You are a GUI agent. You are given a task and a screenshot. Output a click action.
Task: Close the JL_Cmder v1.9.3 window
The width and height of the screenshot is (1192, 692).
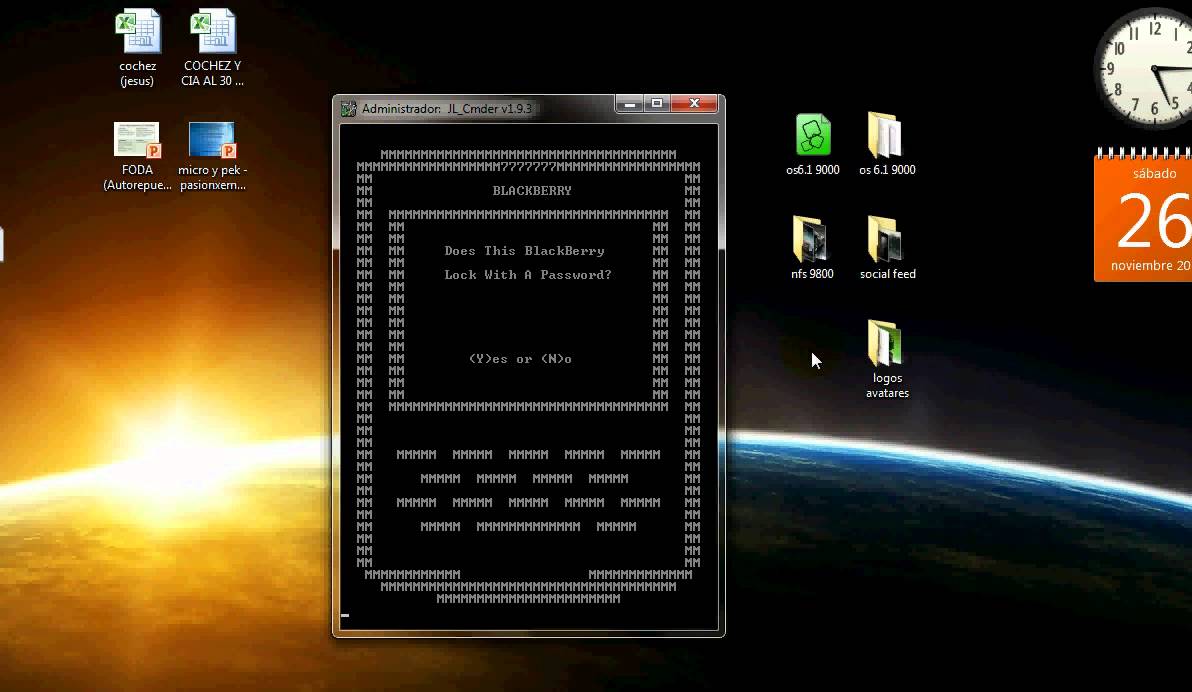click(694, 104)
